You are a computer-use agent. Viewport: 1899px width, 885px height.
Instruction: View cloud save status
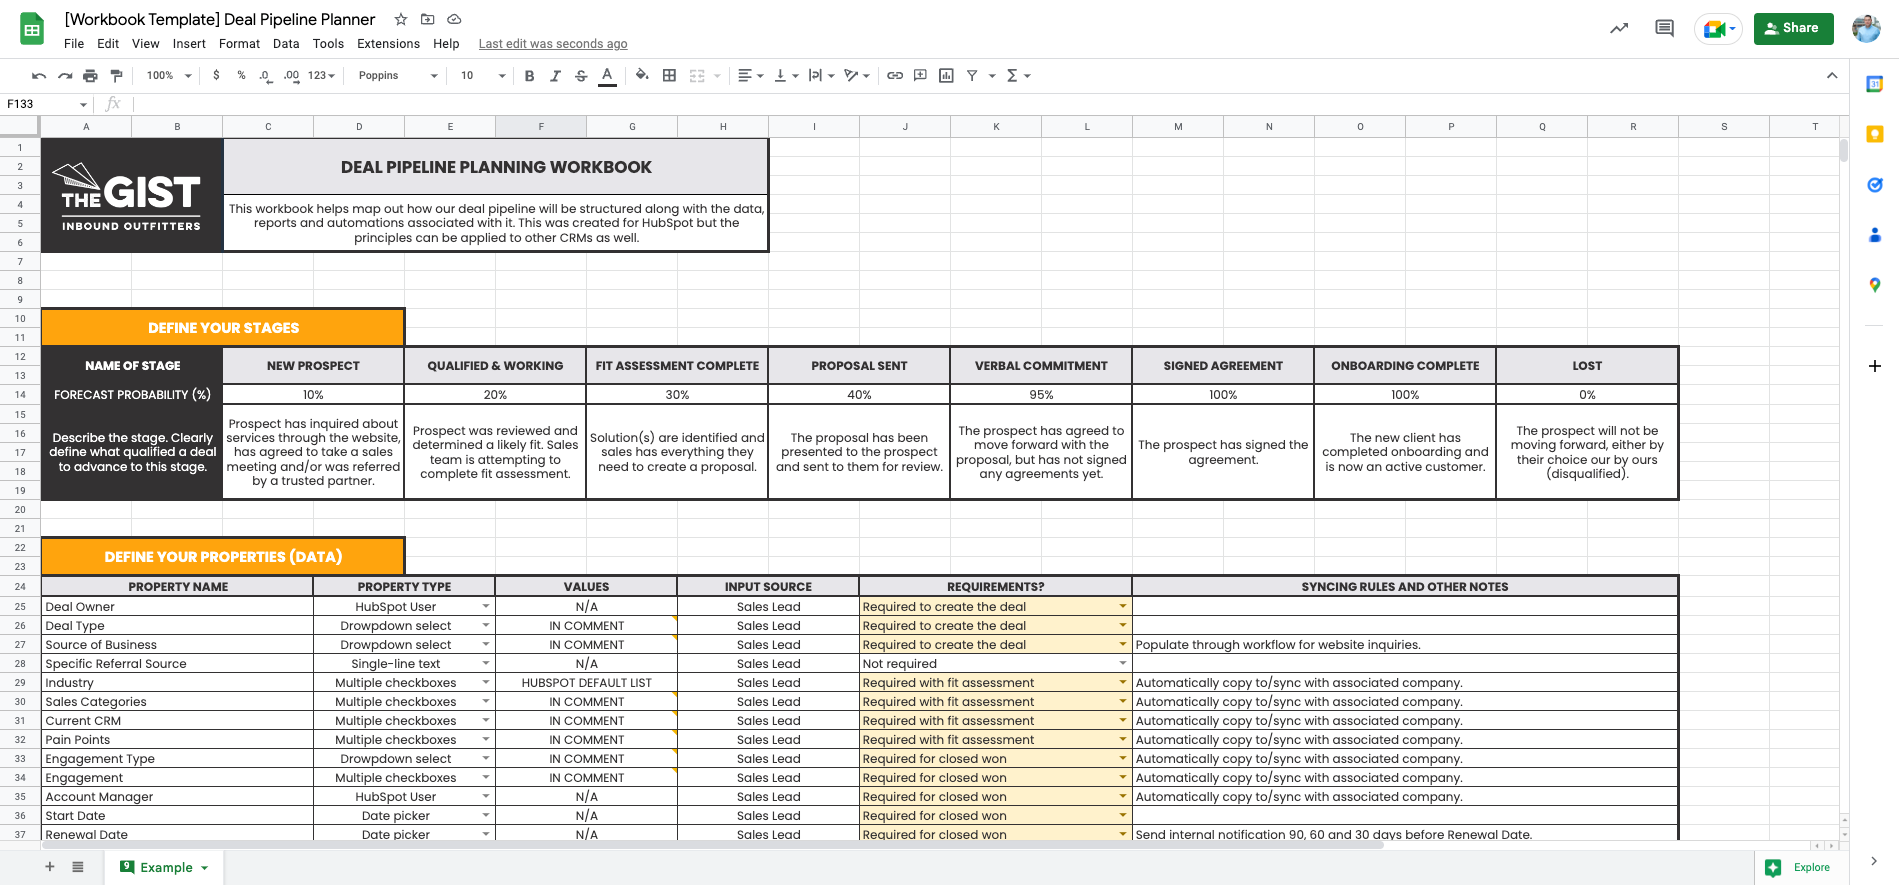(x=454, y=19)
